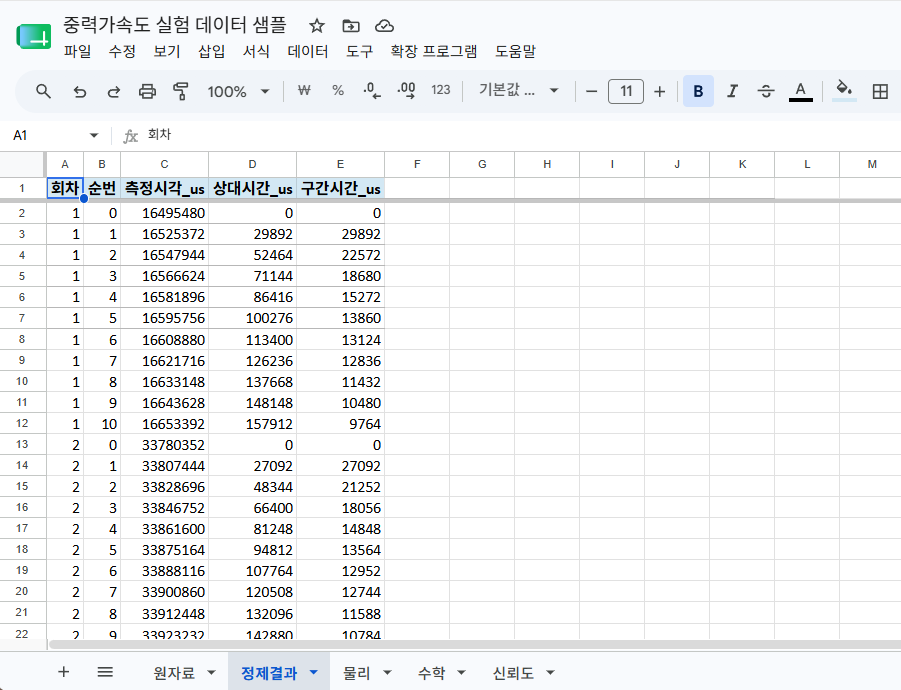
Task: Move document using the folder icon
Action: pos(351,26)
